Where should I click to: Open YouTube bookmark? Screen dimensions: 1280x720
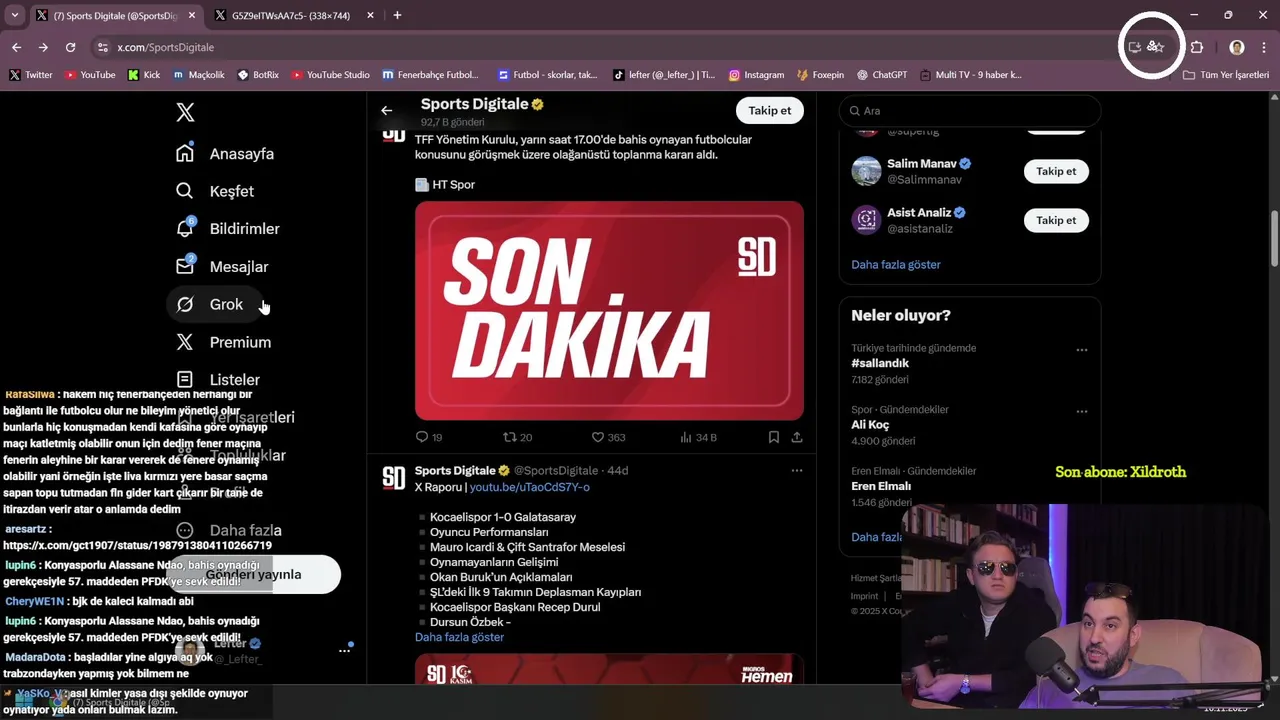tap(89, 75)
